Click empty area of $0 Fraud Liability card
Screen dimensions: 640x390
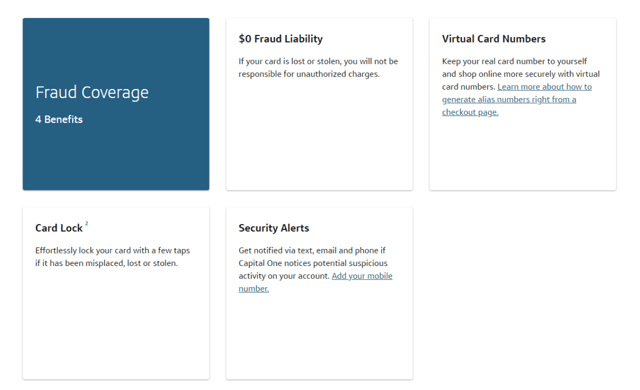(319, 135)
